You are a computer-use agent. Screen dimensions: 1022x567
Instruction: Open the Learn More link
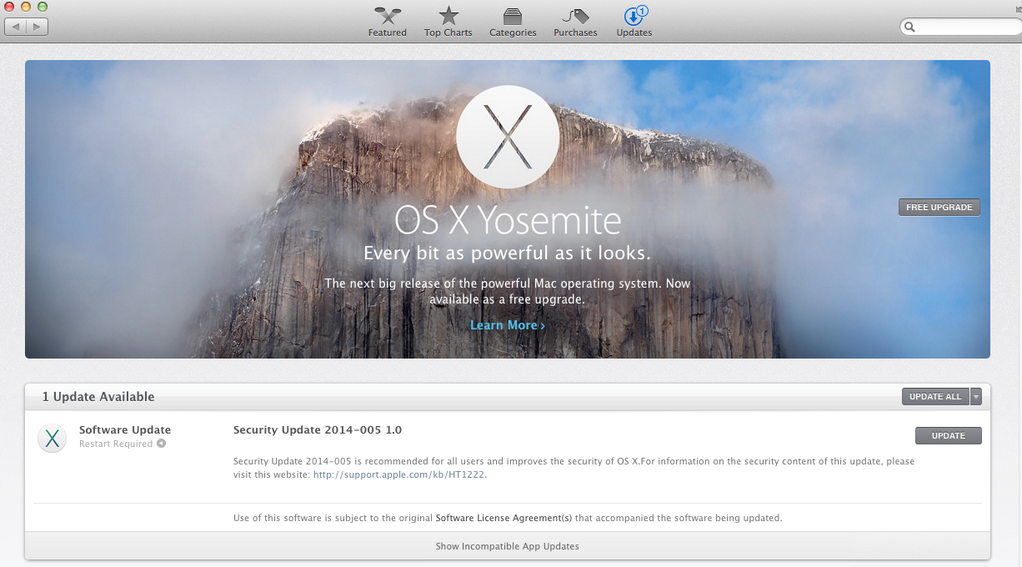click(507, 325)
